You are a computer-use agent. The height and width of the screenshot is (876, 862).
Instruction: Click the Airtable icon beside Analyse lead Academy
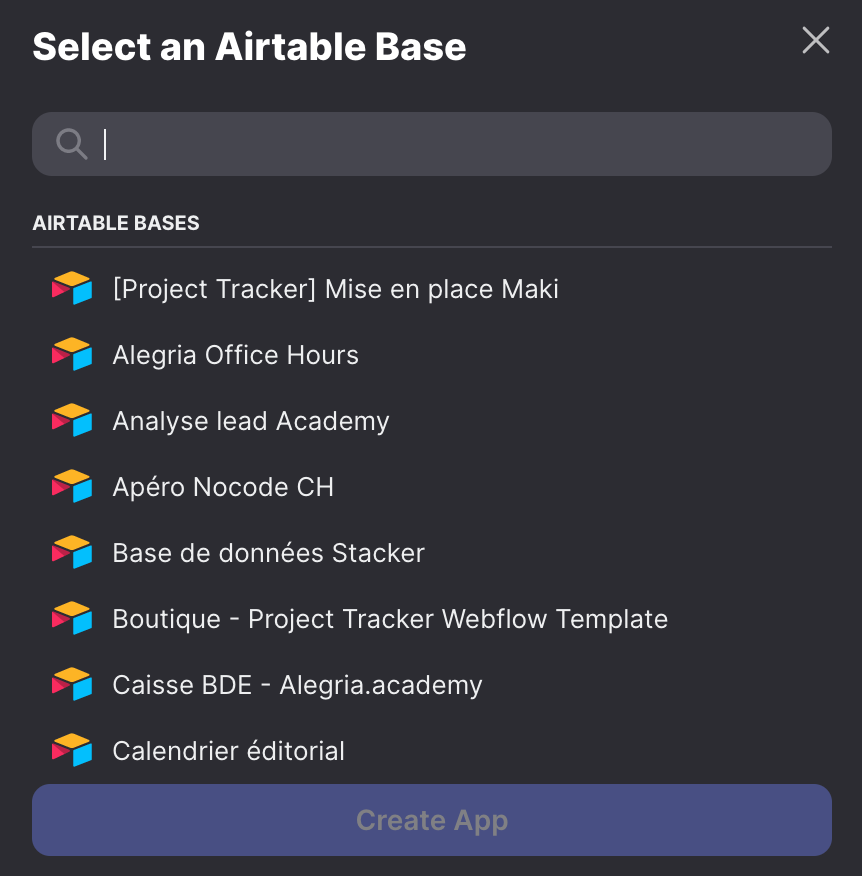72,420
